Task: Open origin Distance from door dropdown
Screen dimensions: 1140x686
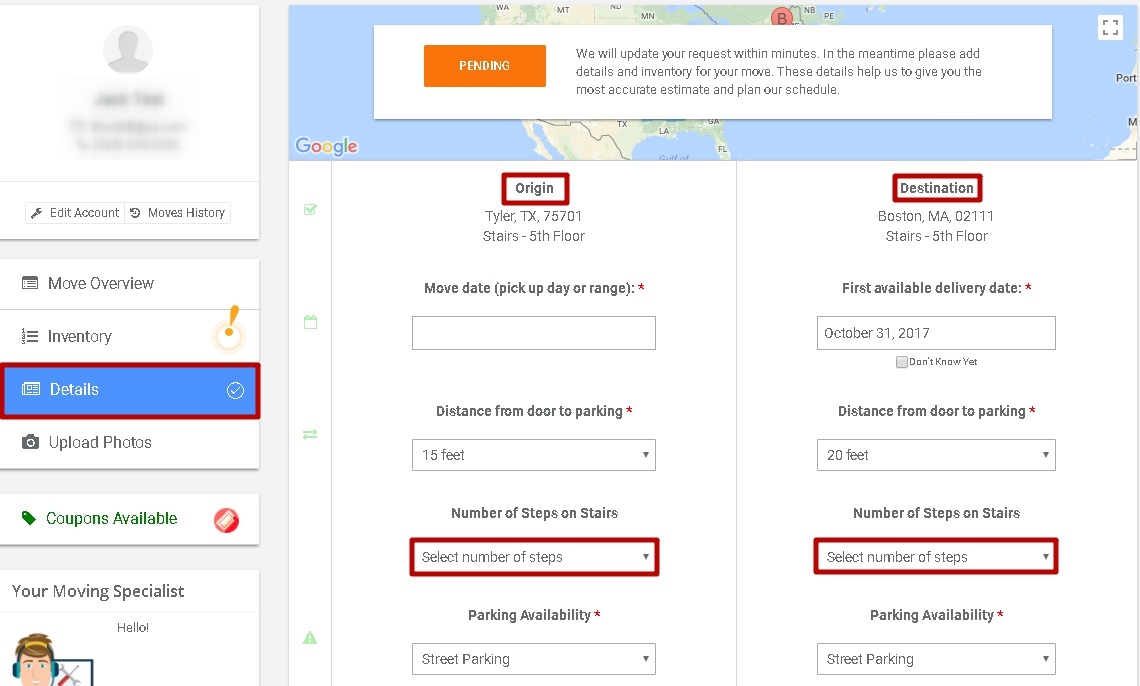Action: 534,455
